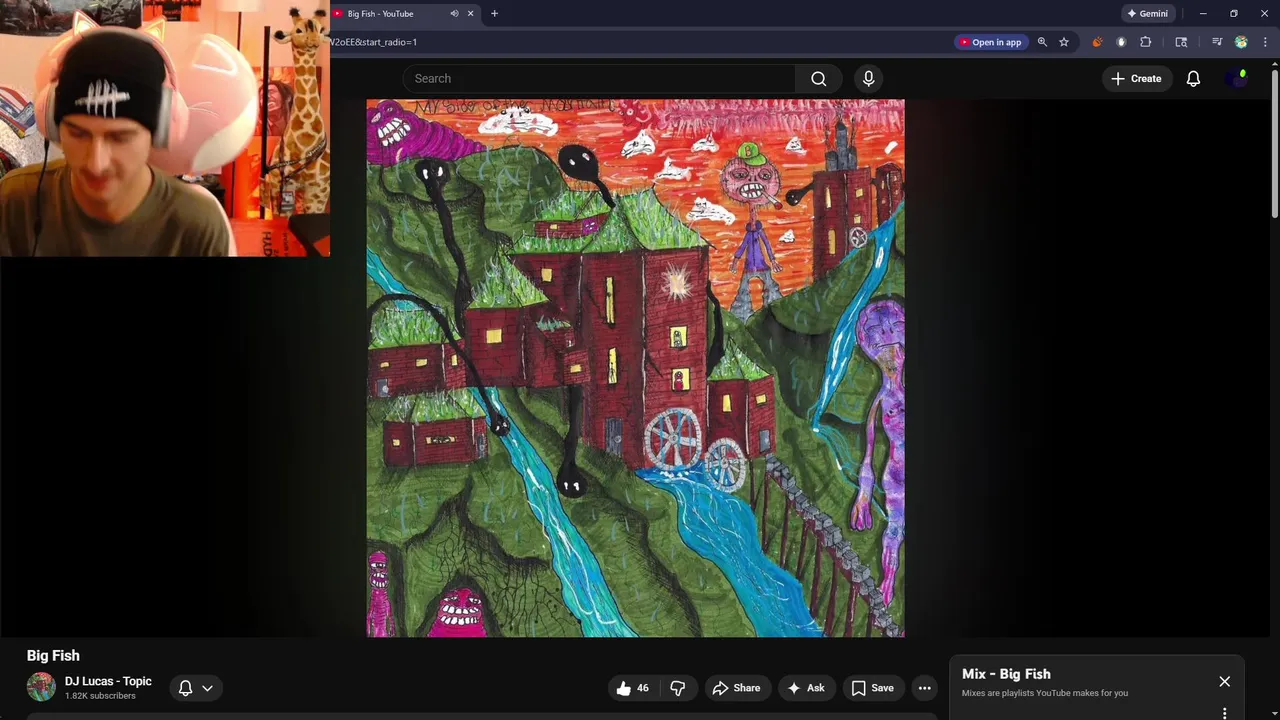Open a new browser tab
Viewport: 1280px width, 720px height.
(494, 14)
